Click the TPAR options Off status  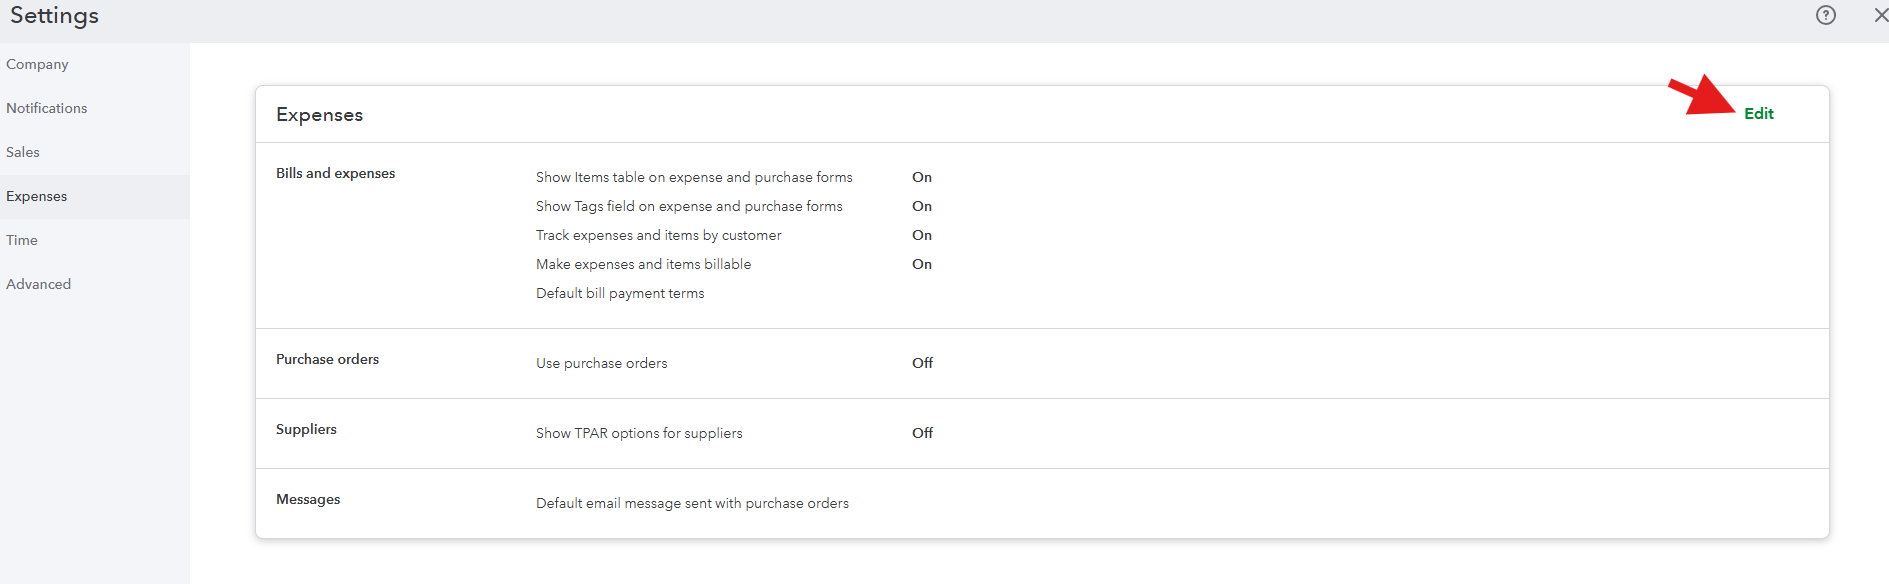[922, 433]
